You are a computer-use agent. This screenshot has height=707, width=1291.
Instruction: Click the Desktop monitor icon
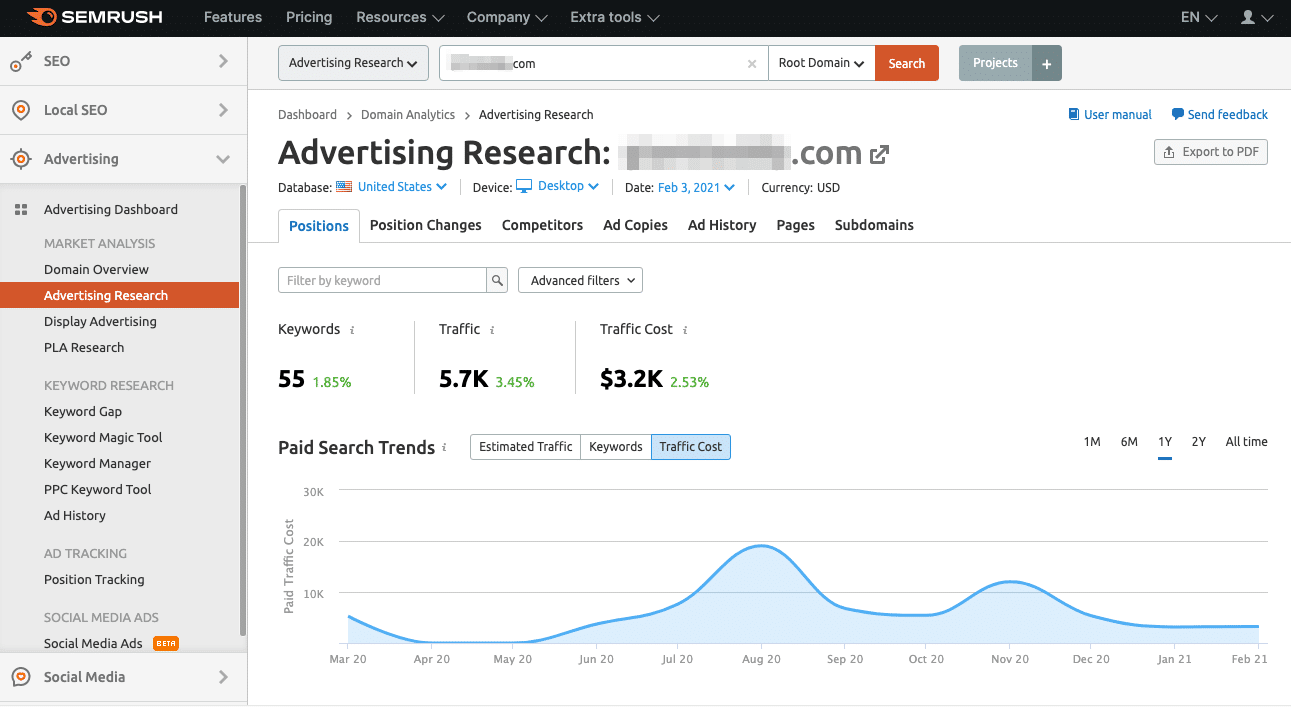point(524,187)
